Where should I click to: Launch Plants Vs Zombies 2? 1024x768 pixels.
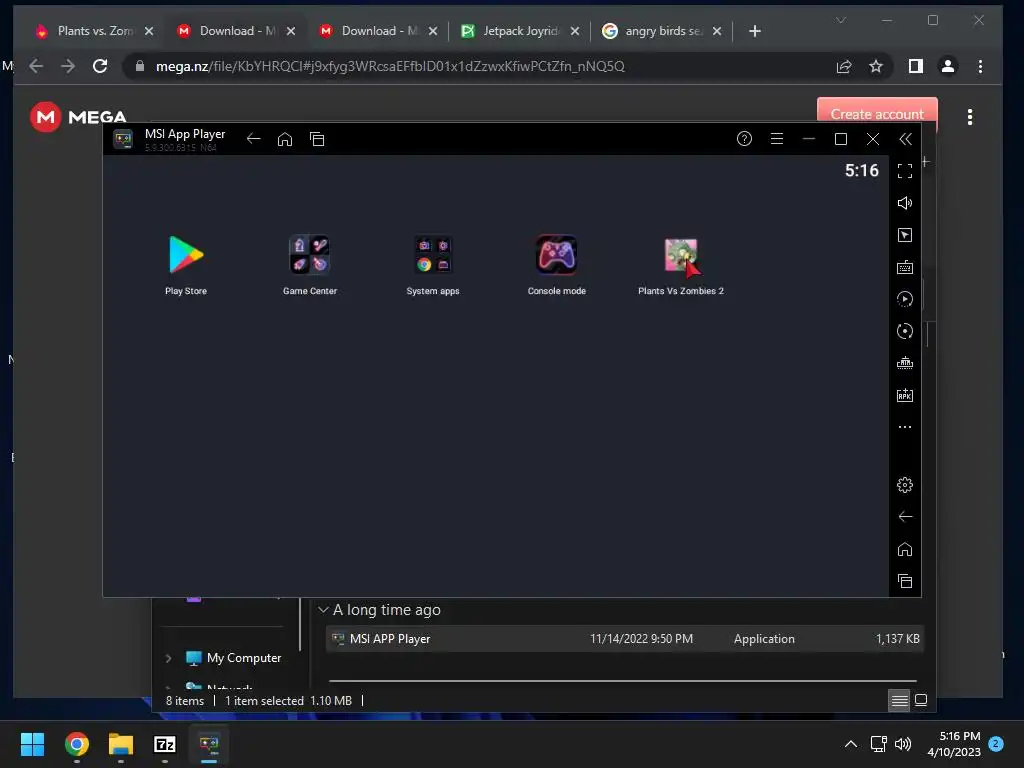coord(680,255)
